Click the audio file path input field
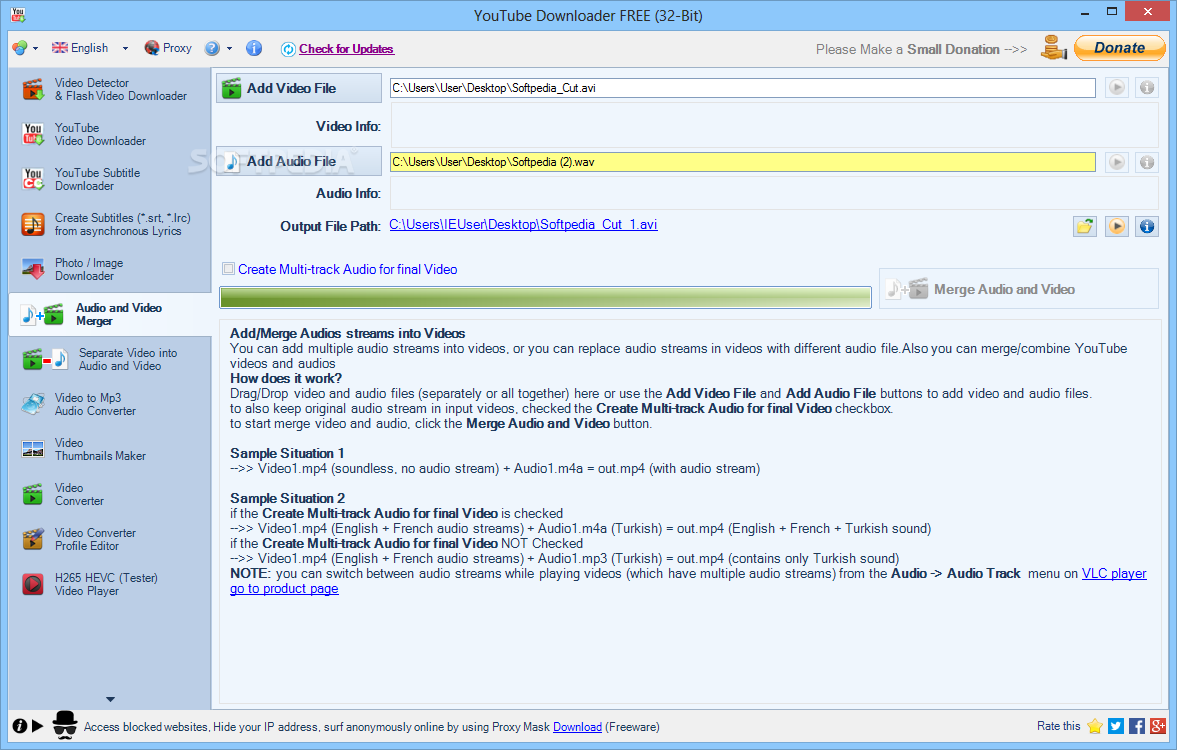1177x750 pixels. point(742,162)
